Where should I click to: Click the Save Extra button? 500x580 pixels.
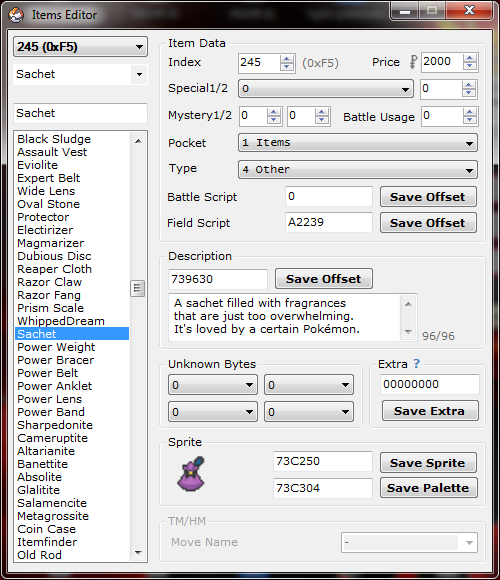coord(430,411)
